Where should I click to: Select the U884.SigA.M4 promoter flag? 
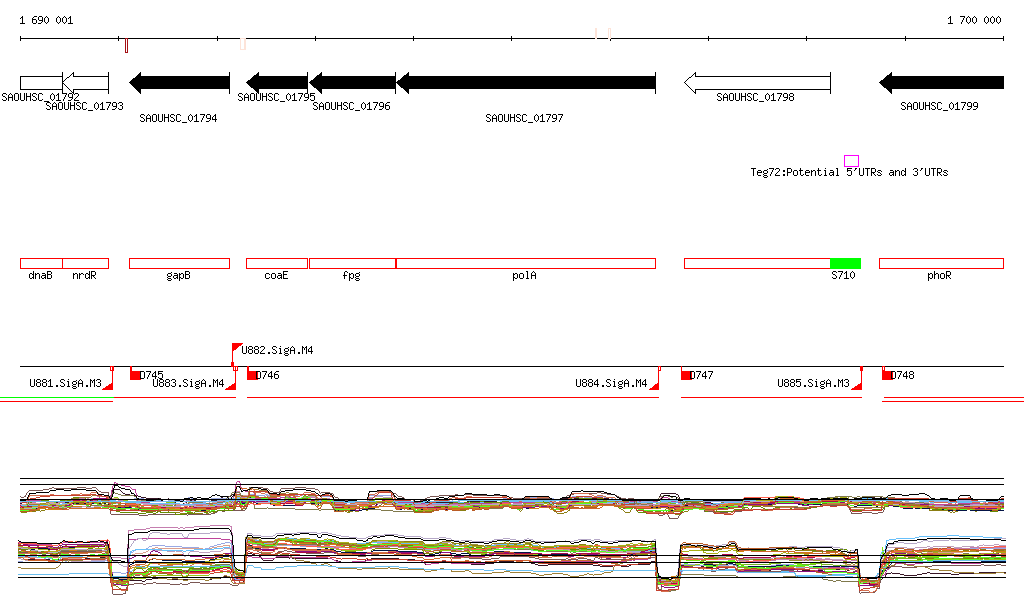pos(654,386)
